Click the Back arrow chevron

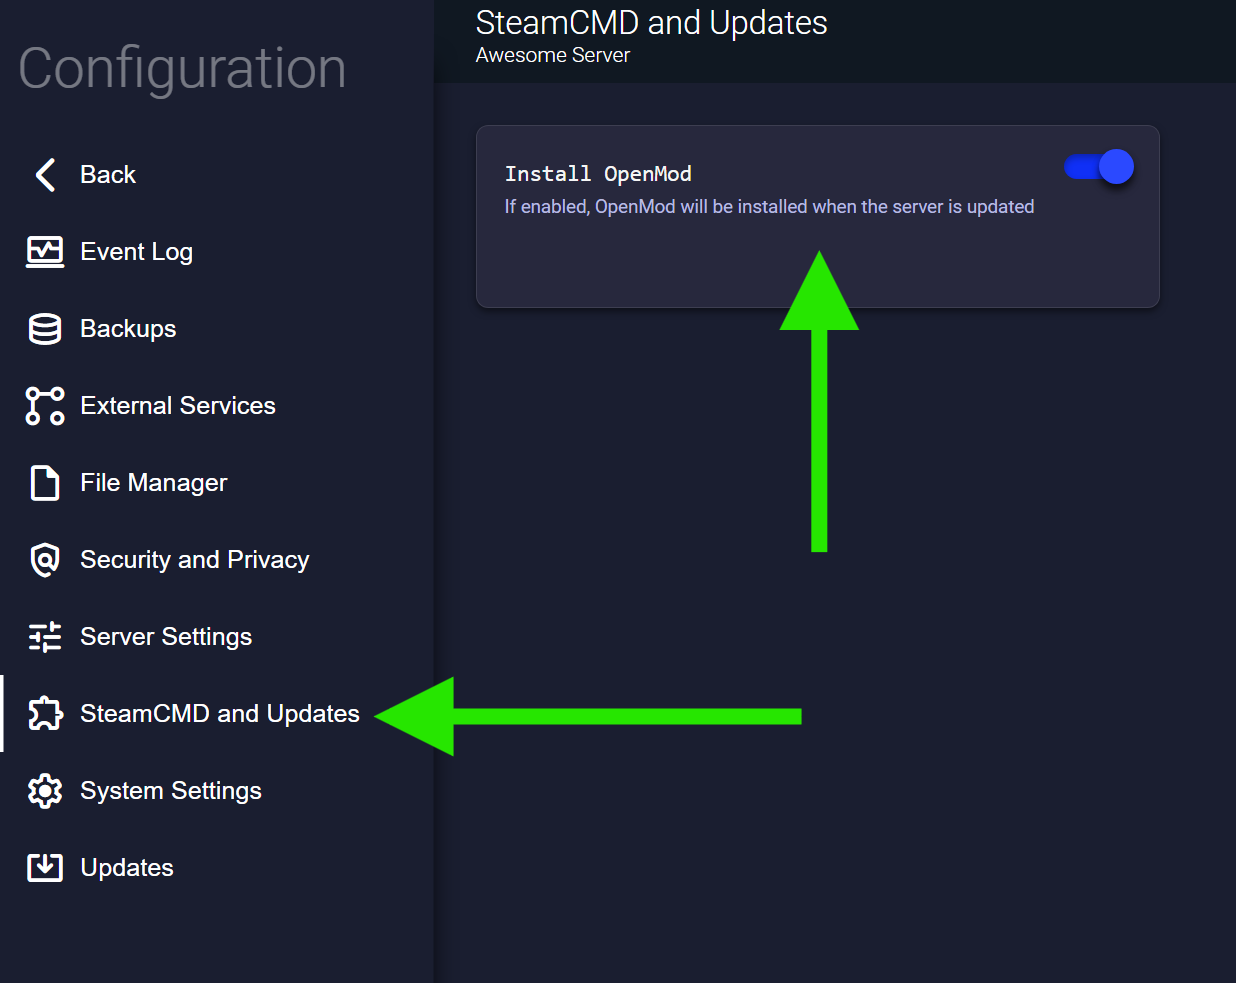click(x=45, y=174)
